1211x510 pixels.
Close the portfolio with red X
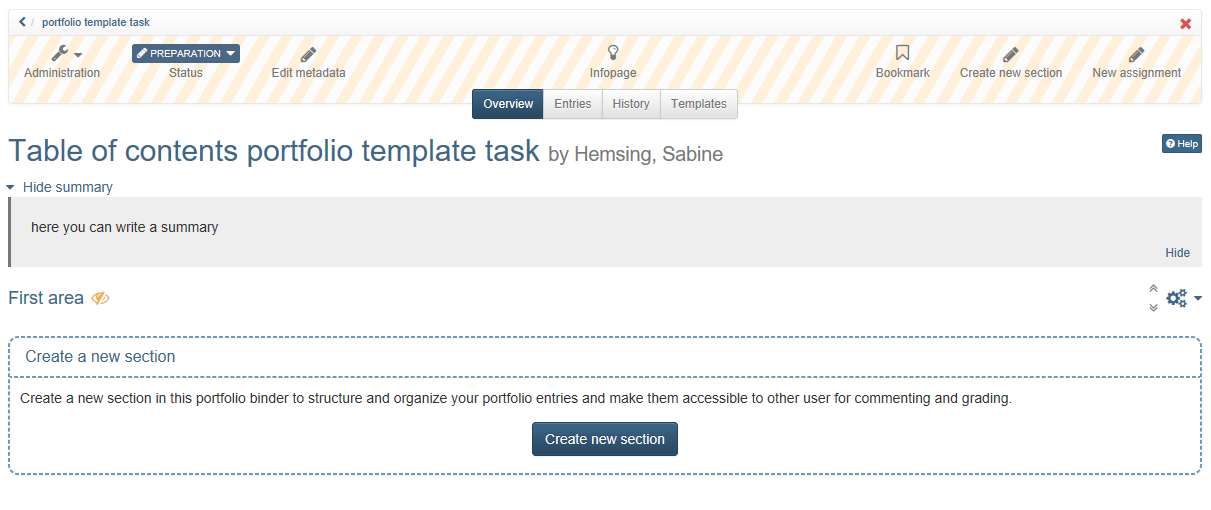(x=1186, y=23)
